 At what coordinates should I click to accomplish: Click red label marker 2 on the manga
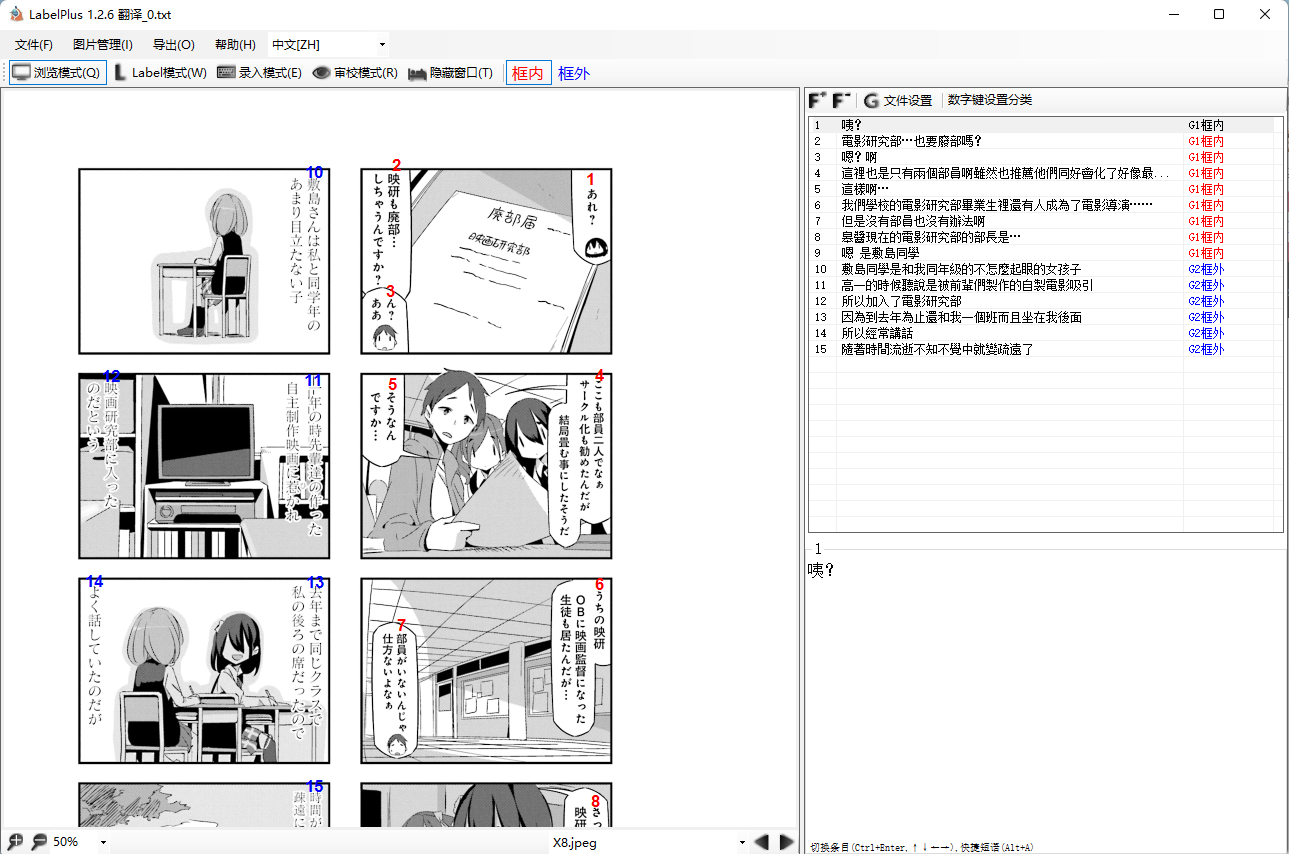396,166
